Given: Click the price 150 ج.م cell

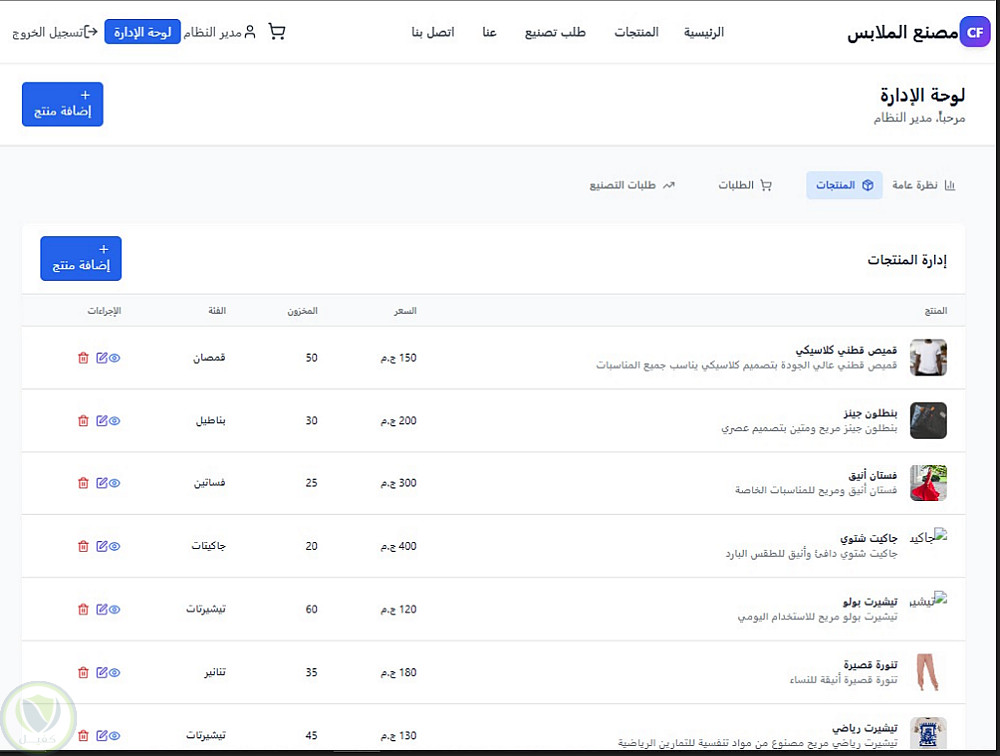Looking at the screenshot, I should tap(399, 358).
